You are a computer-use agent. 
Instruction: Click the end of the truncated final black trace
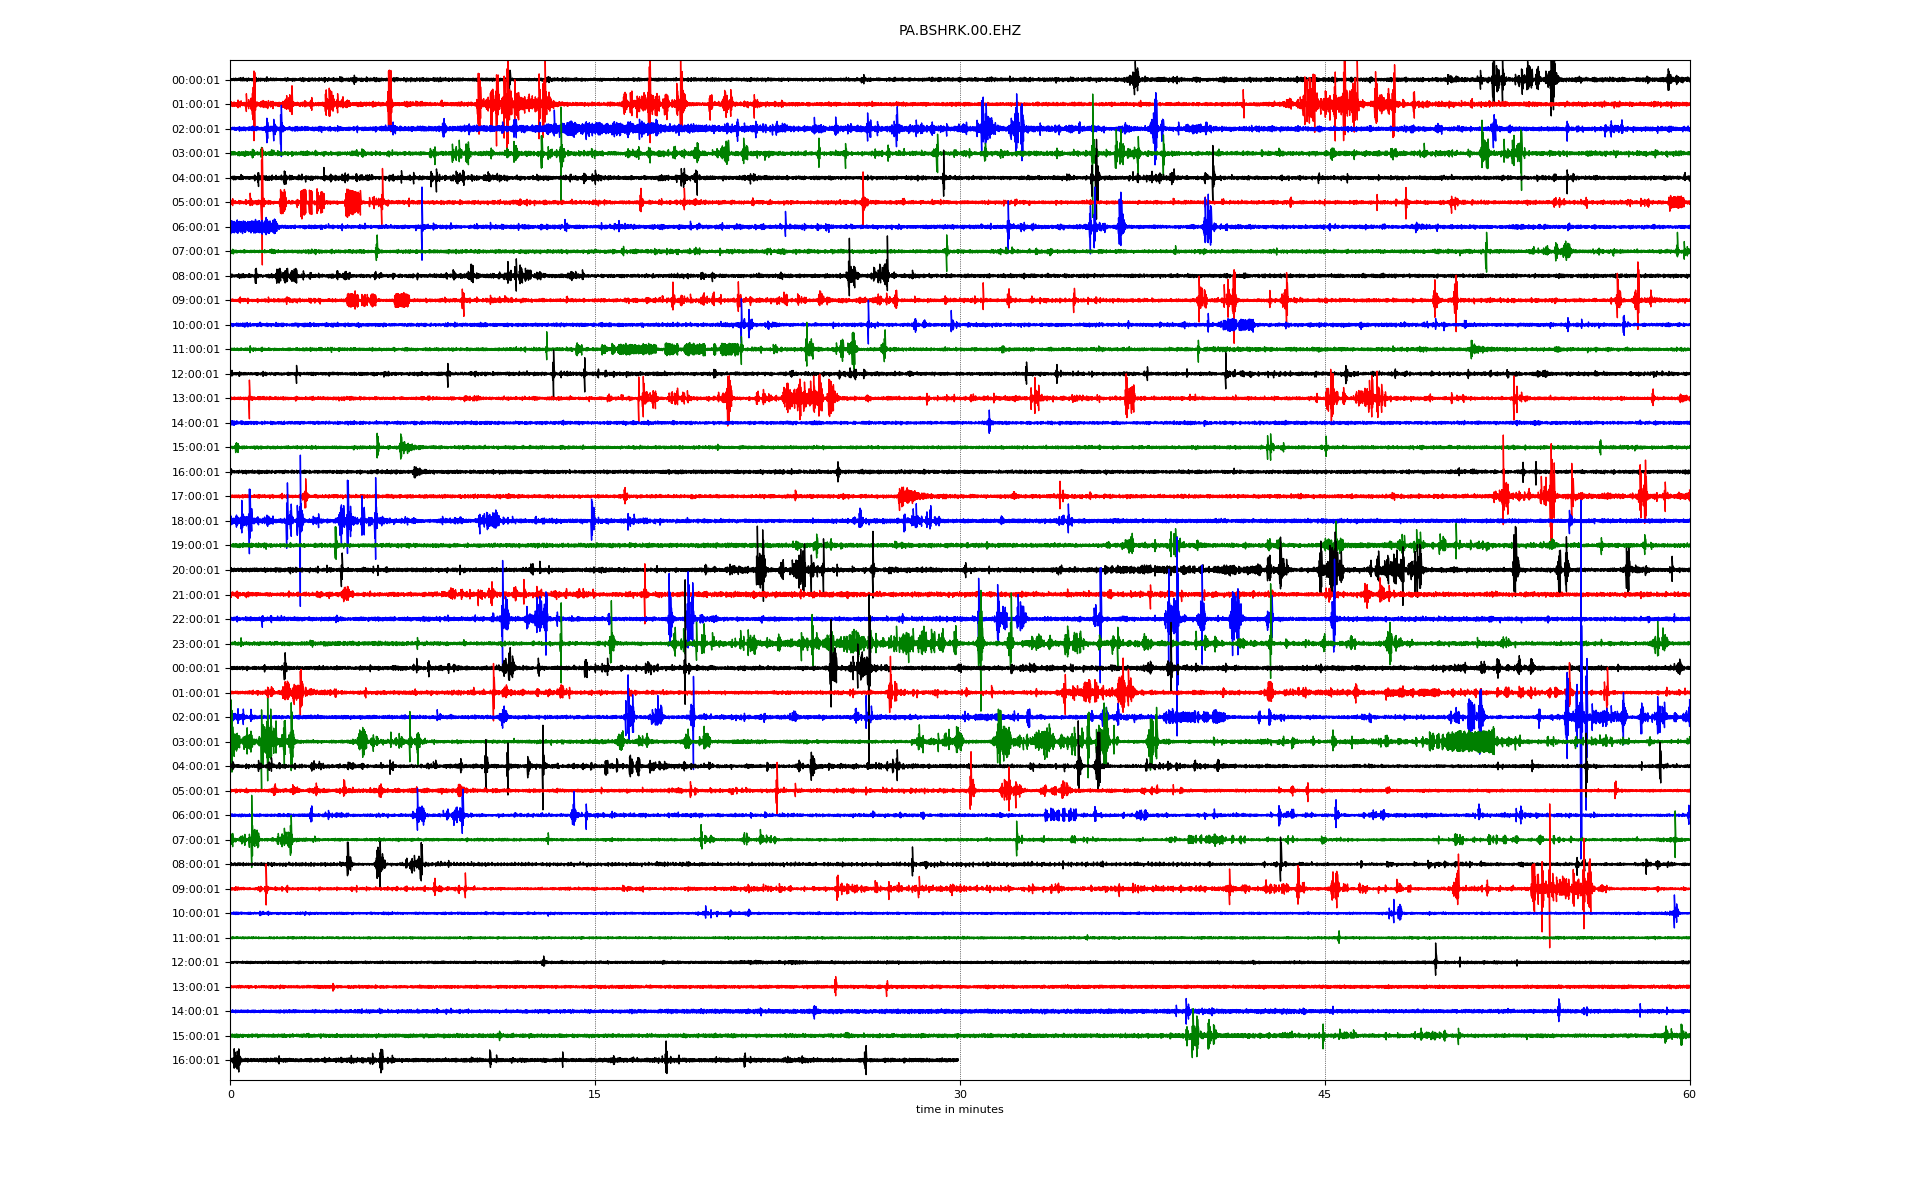click(x=957, y=1060)
